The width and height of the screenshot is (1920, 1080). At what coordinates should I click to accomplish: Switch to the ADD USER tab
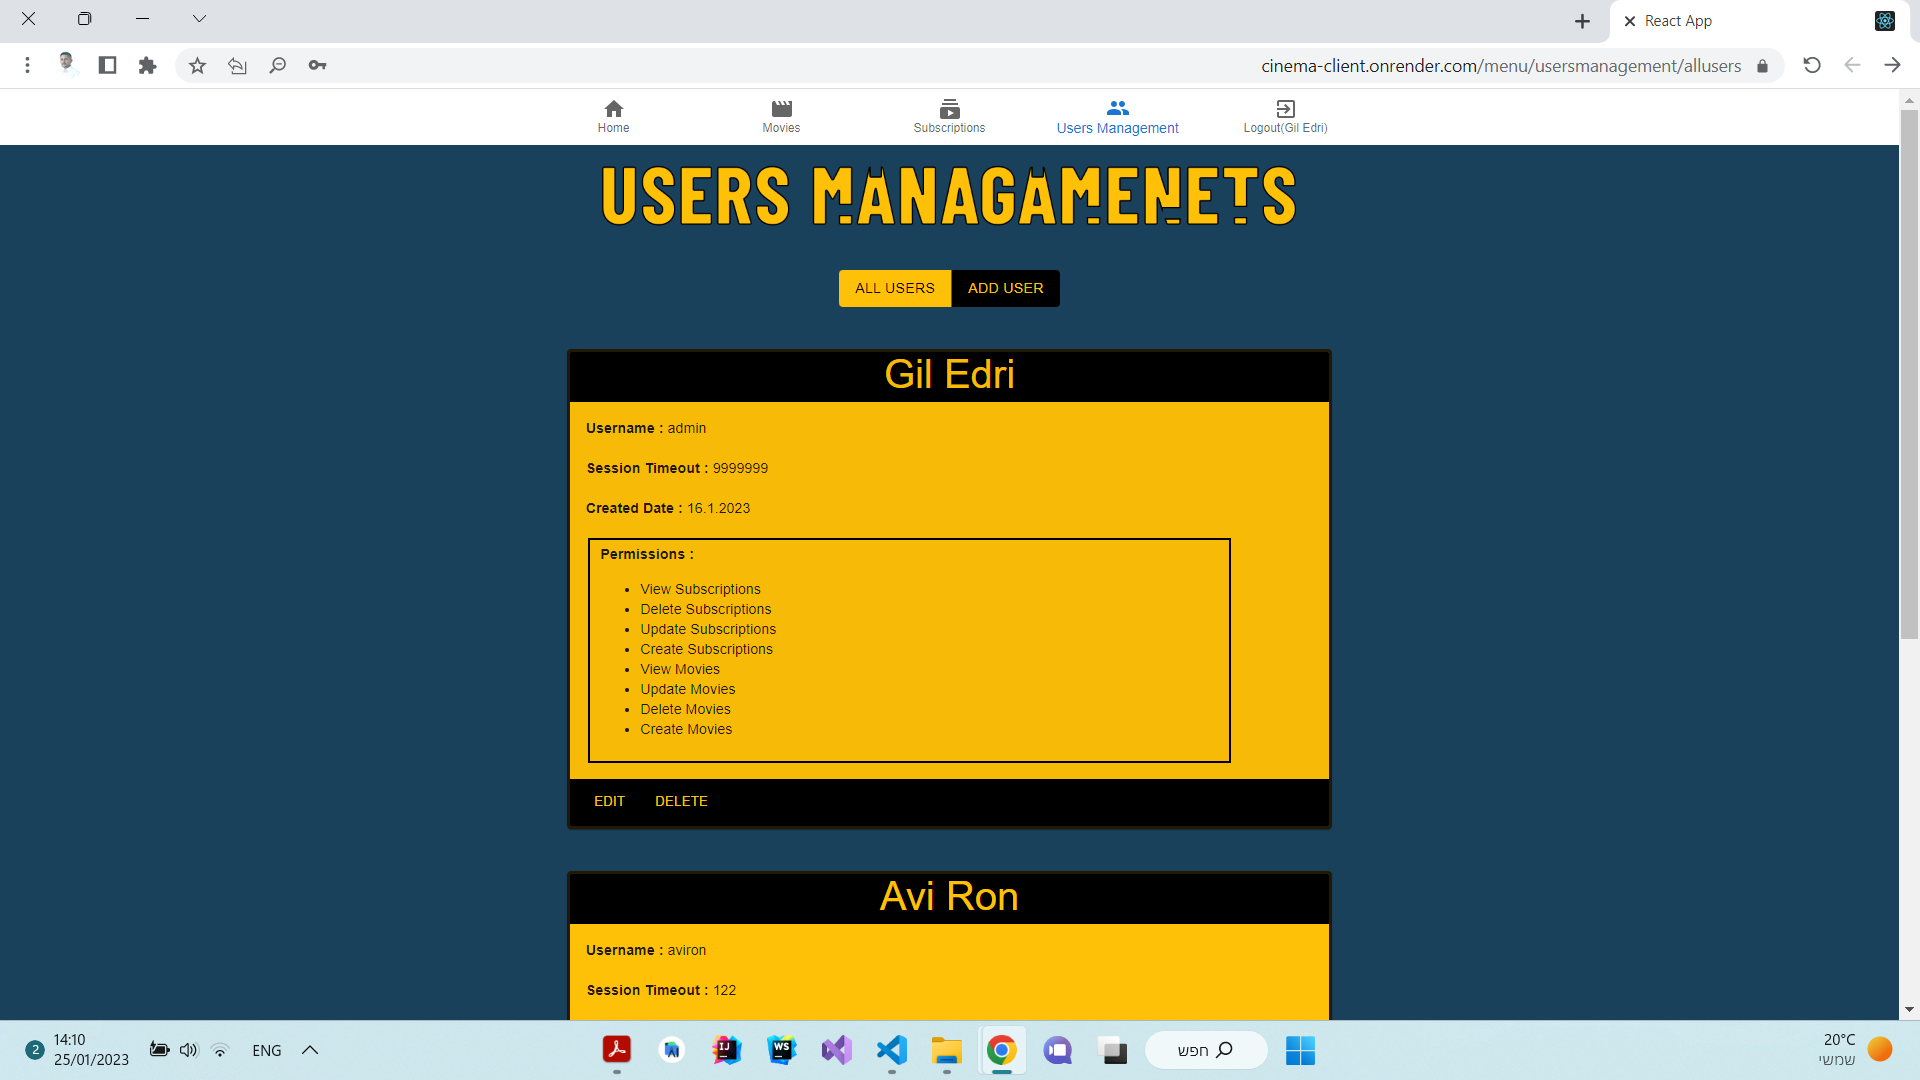(1005, 288)
